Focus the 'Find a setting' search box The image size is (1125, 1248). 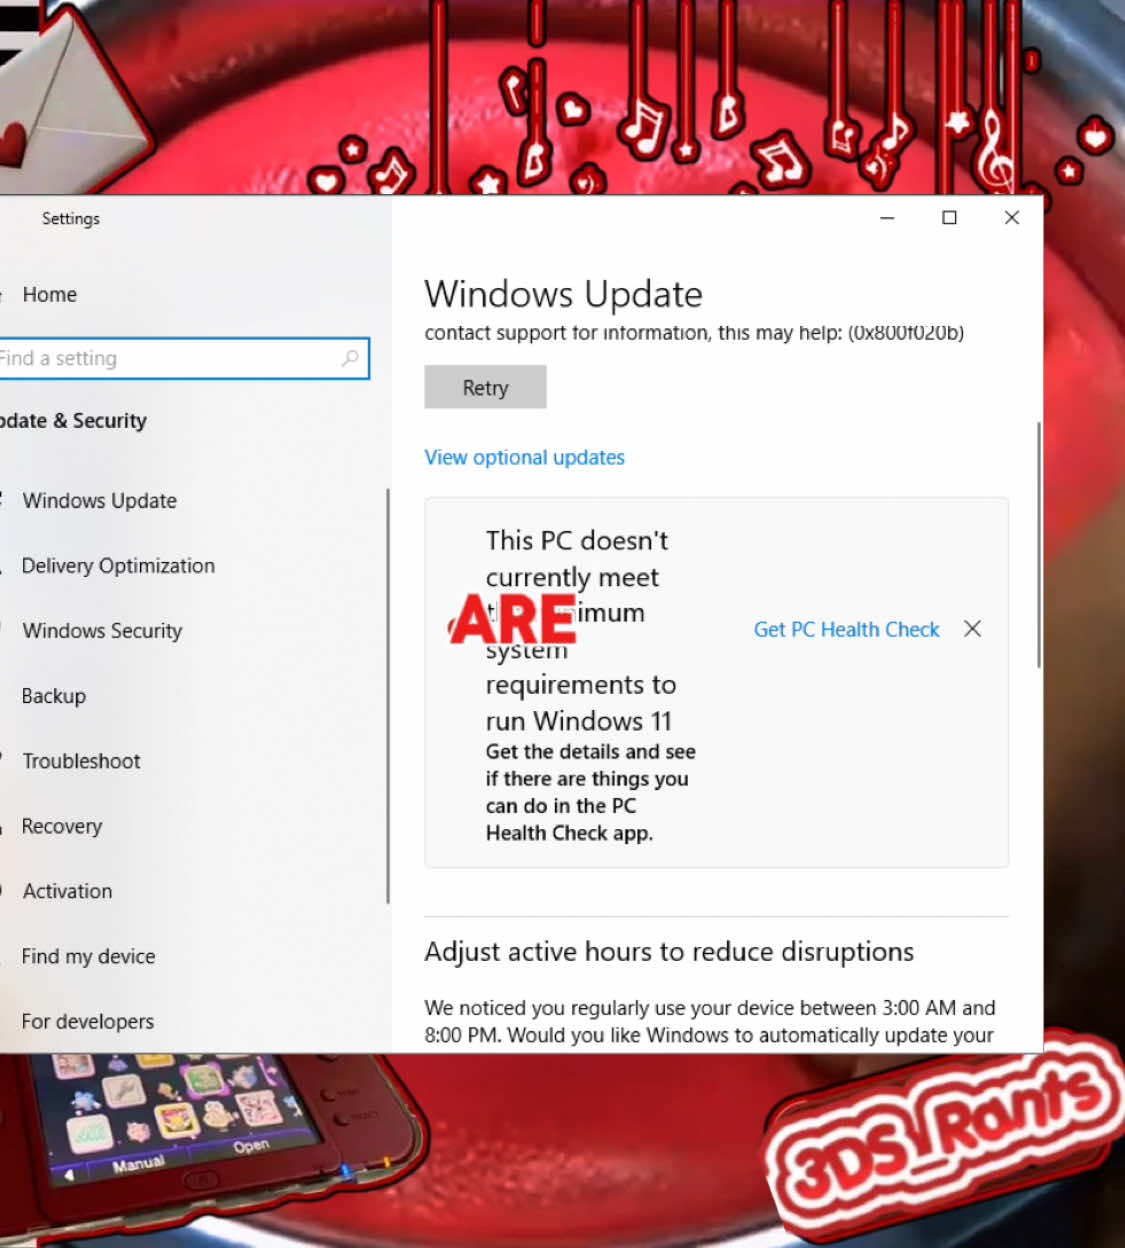point(183,358)
